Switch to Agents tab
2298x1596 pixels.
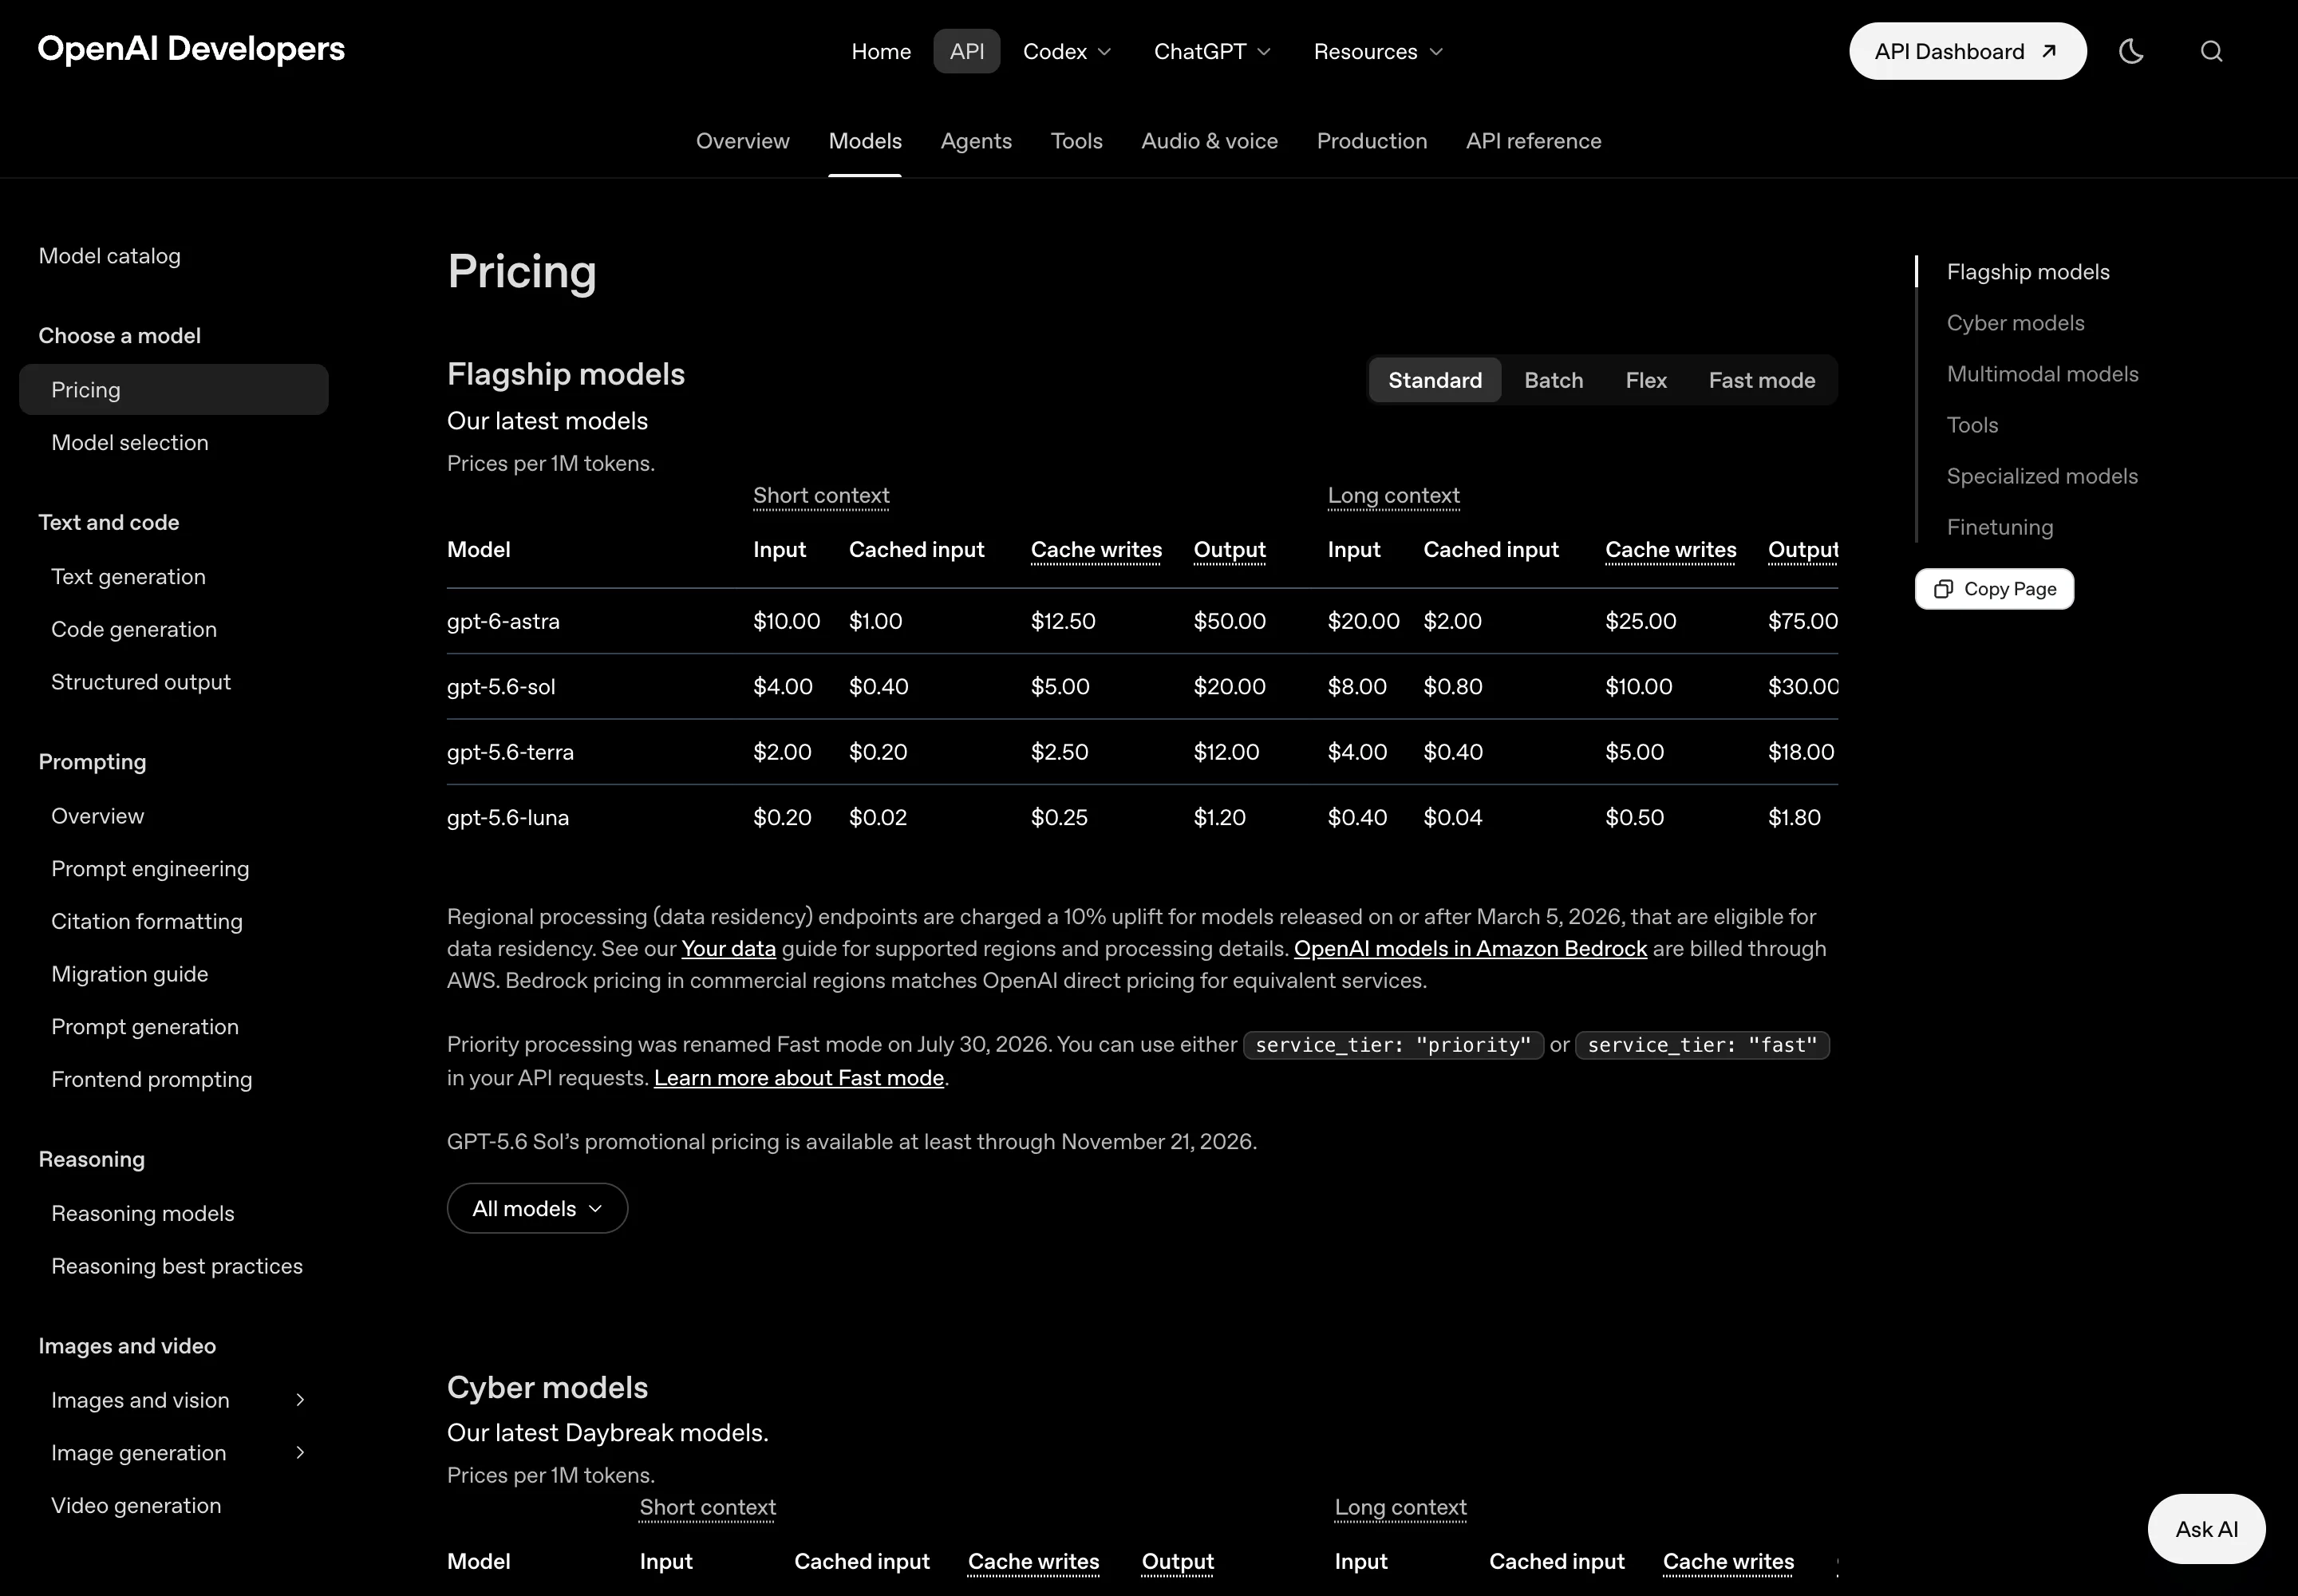click(x=976, y=141)
